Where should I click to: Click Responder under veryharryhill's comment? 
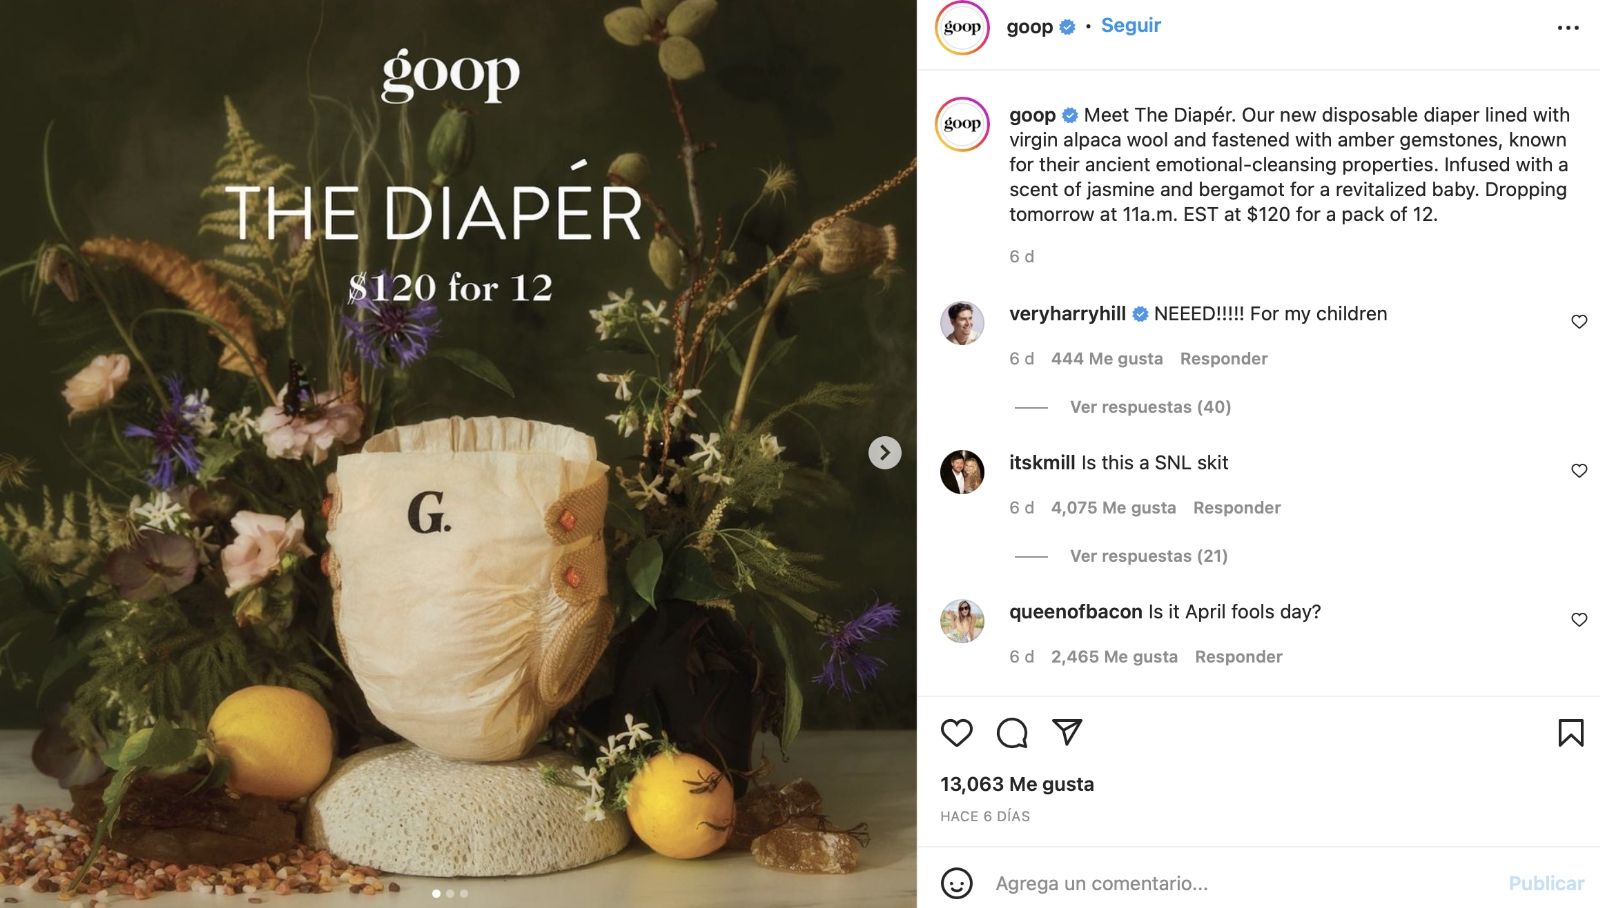(1223, 359)
